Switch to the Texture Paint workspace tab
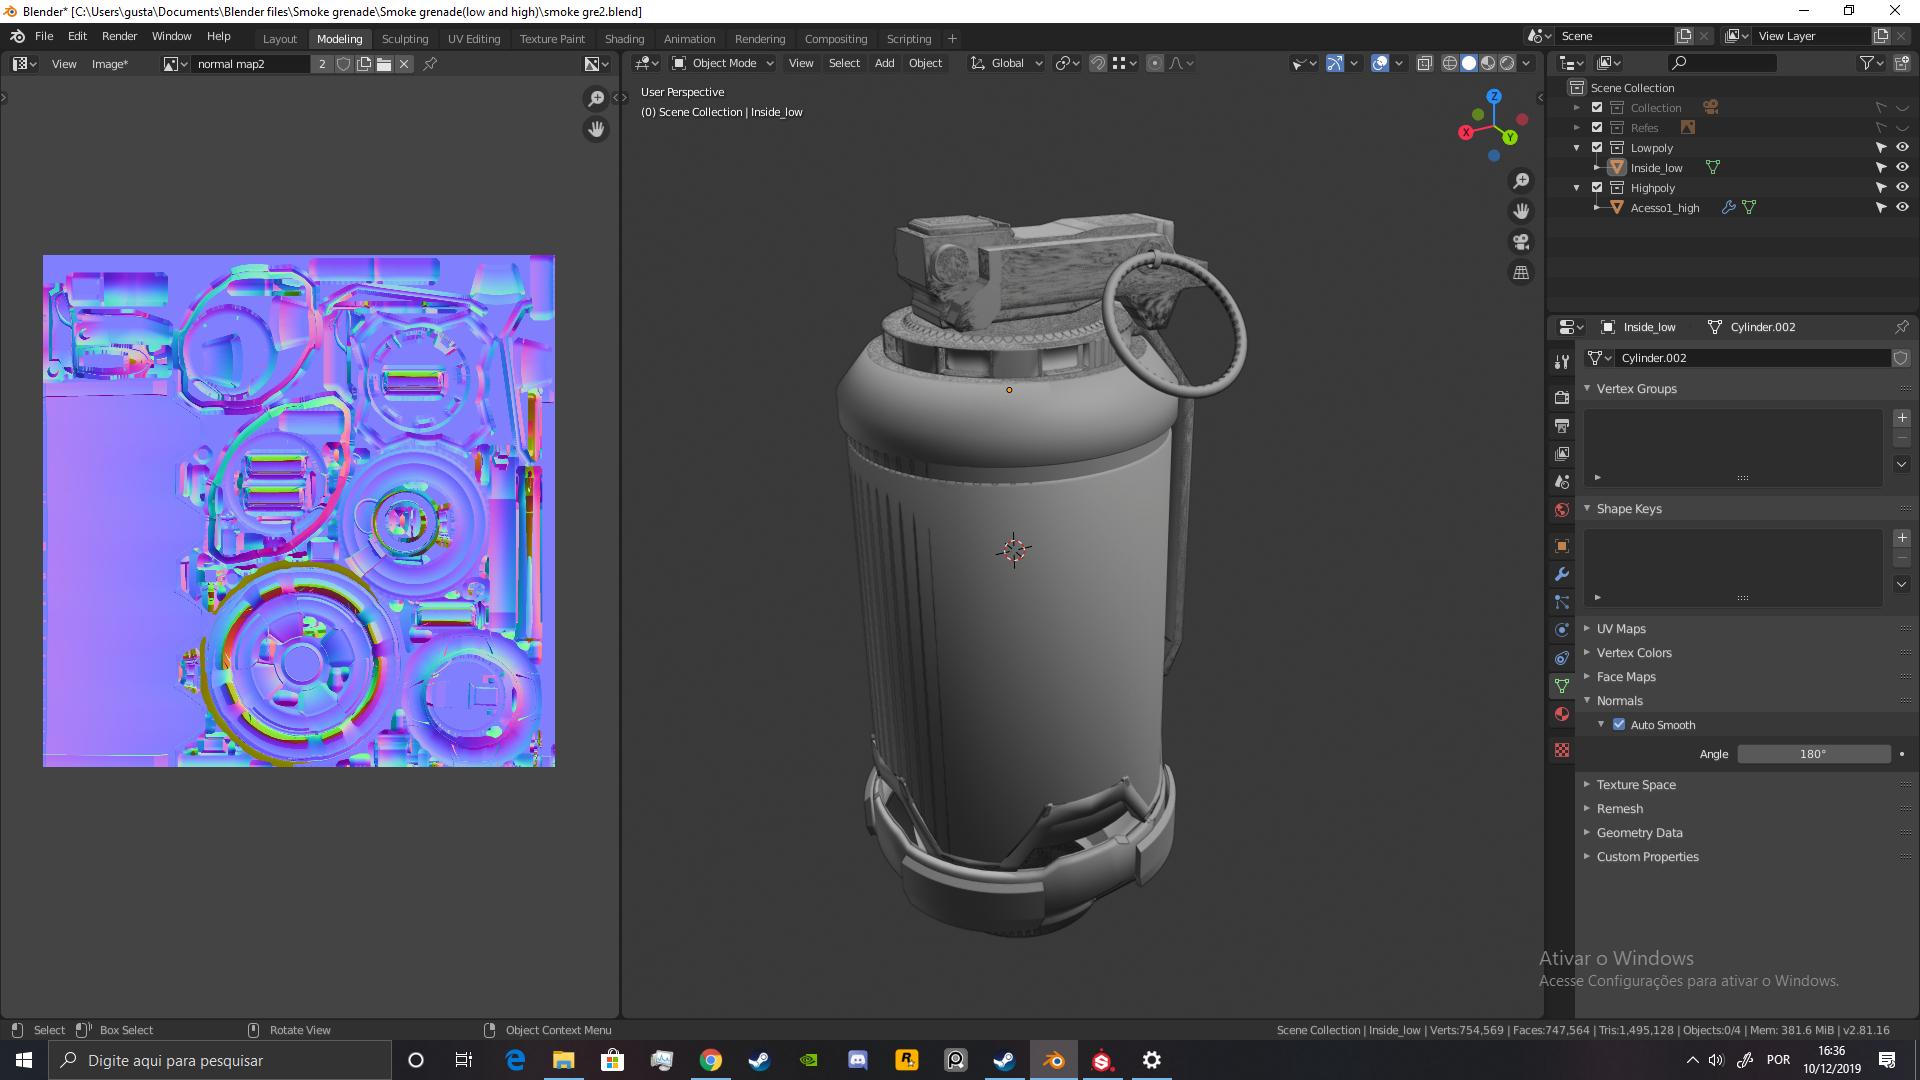This screenshot has height=1080, width=1920. [552, 39]
